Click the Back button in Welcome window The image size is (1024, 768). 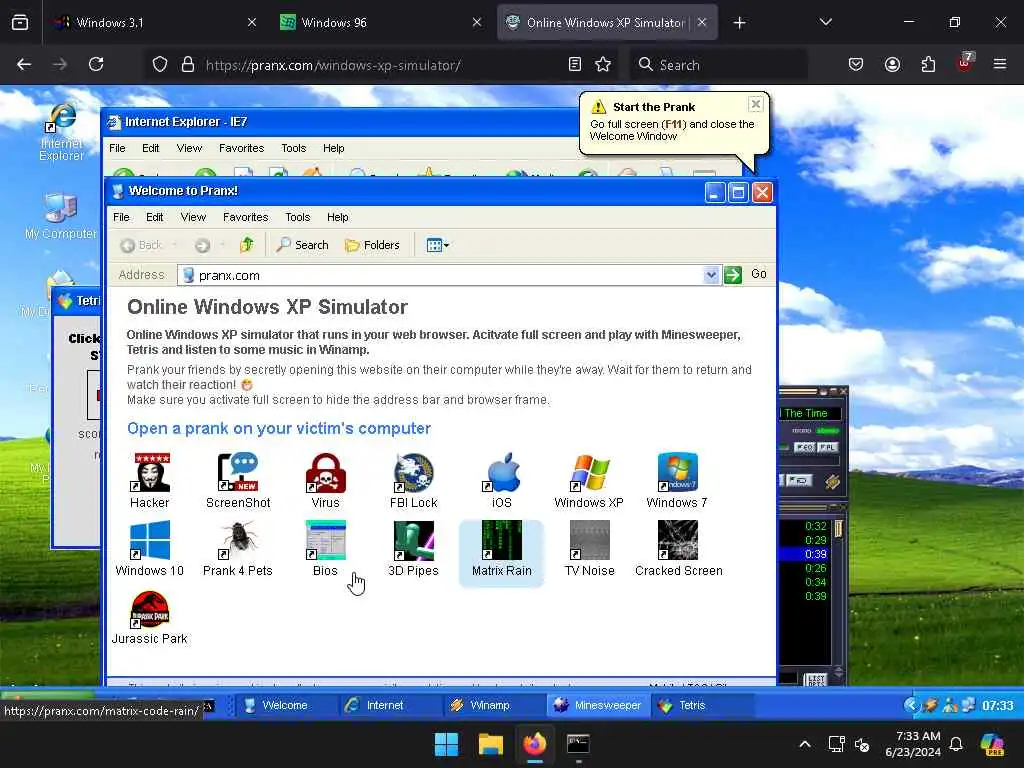(x=142, y=245)
